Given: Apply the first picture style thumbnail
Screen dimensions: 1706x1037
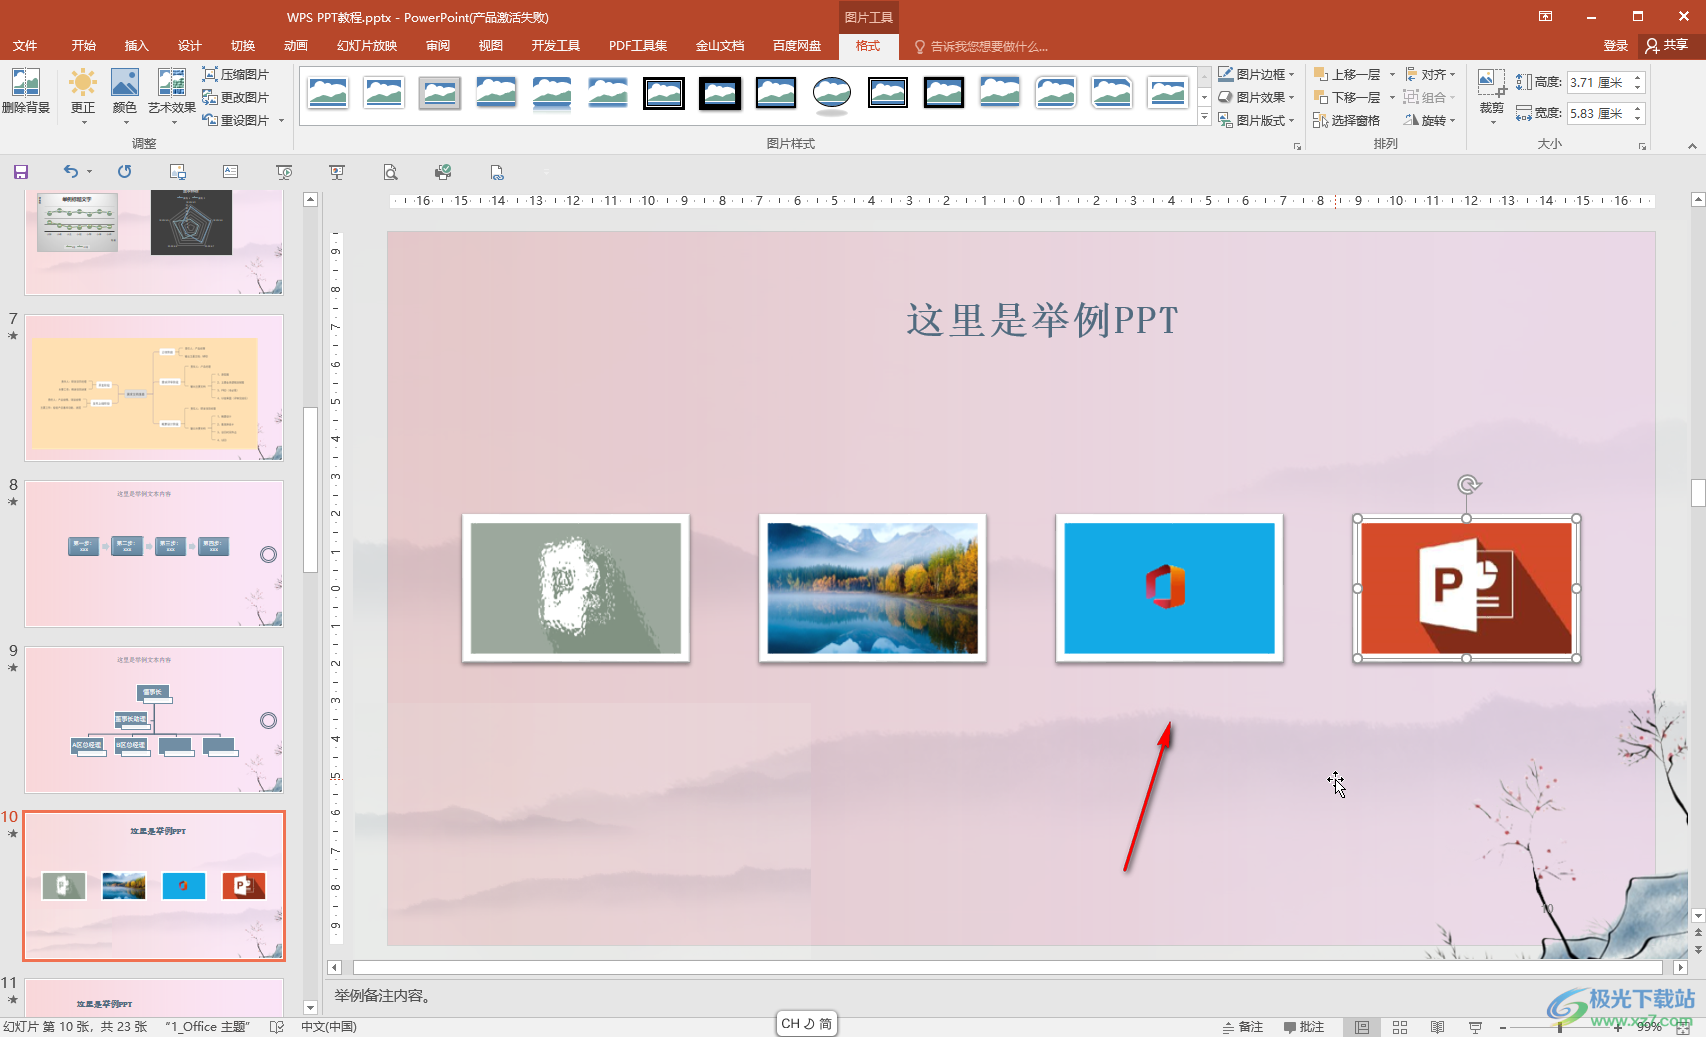Looking at the screenshot, I should pyautogui.click(x=328, y=92).
